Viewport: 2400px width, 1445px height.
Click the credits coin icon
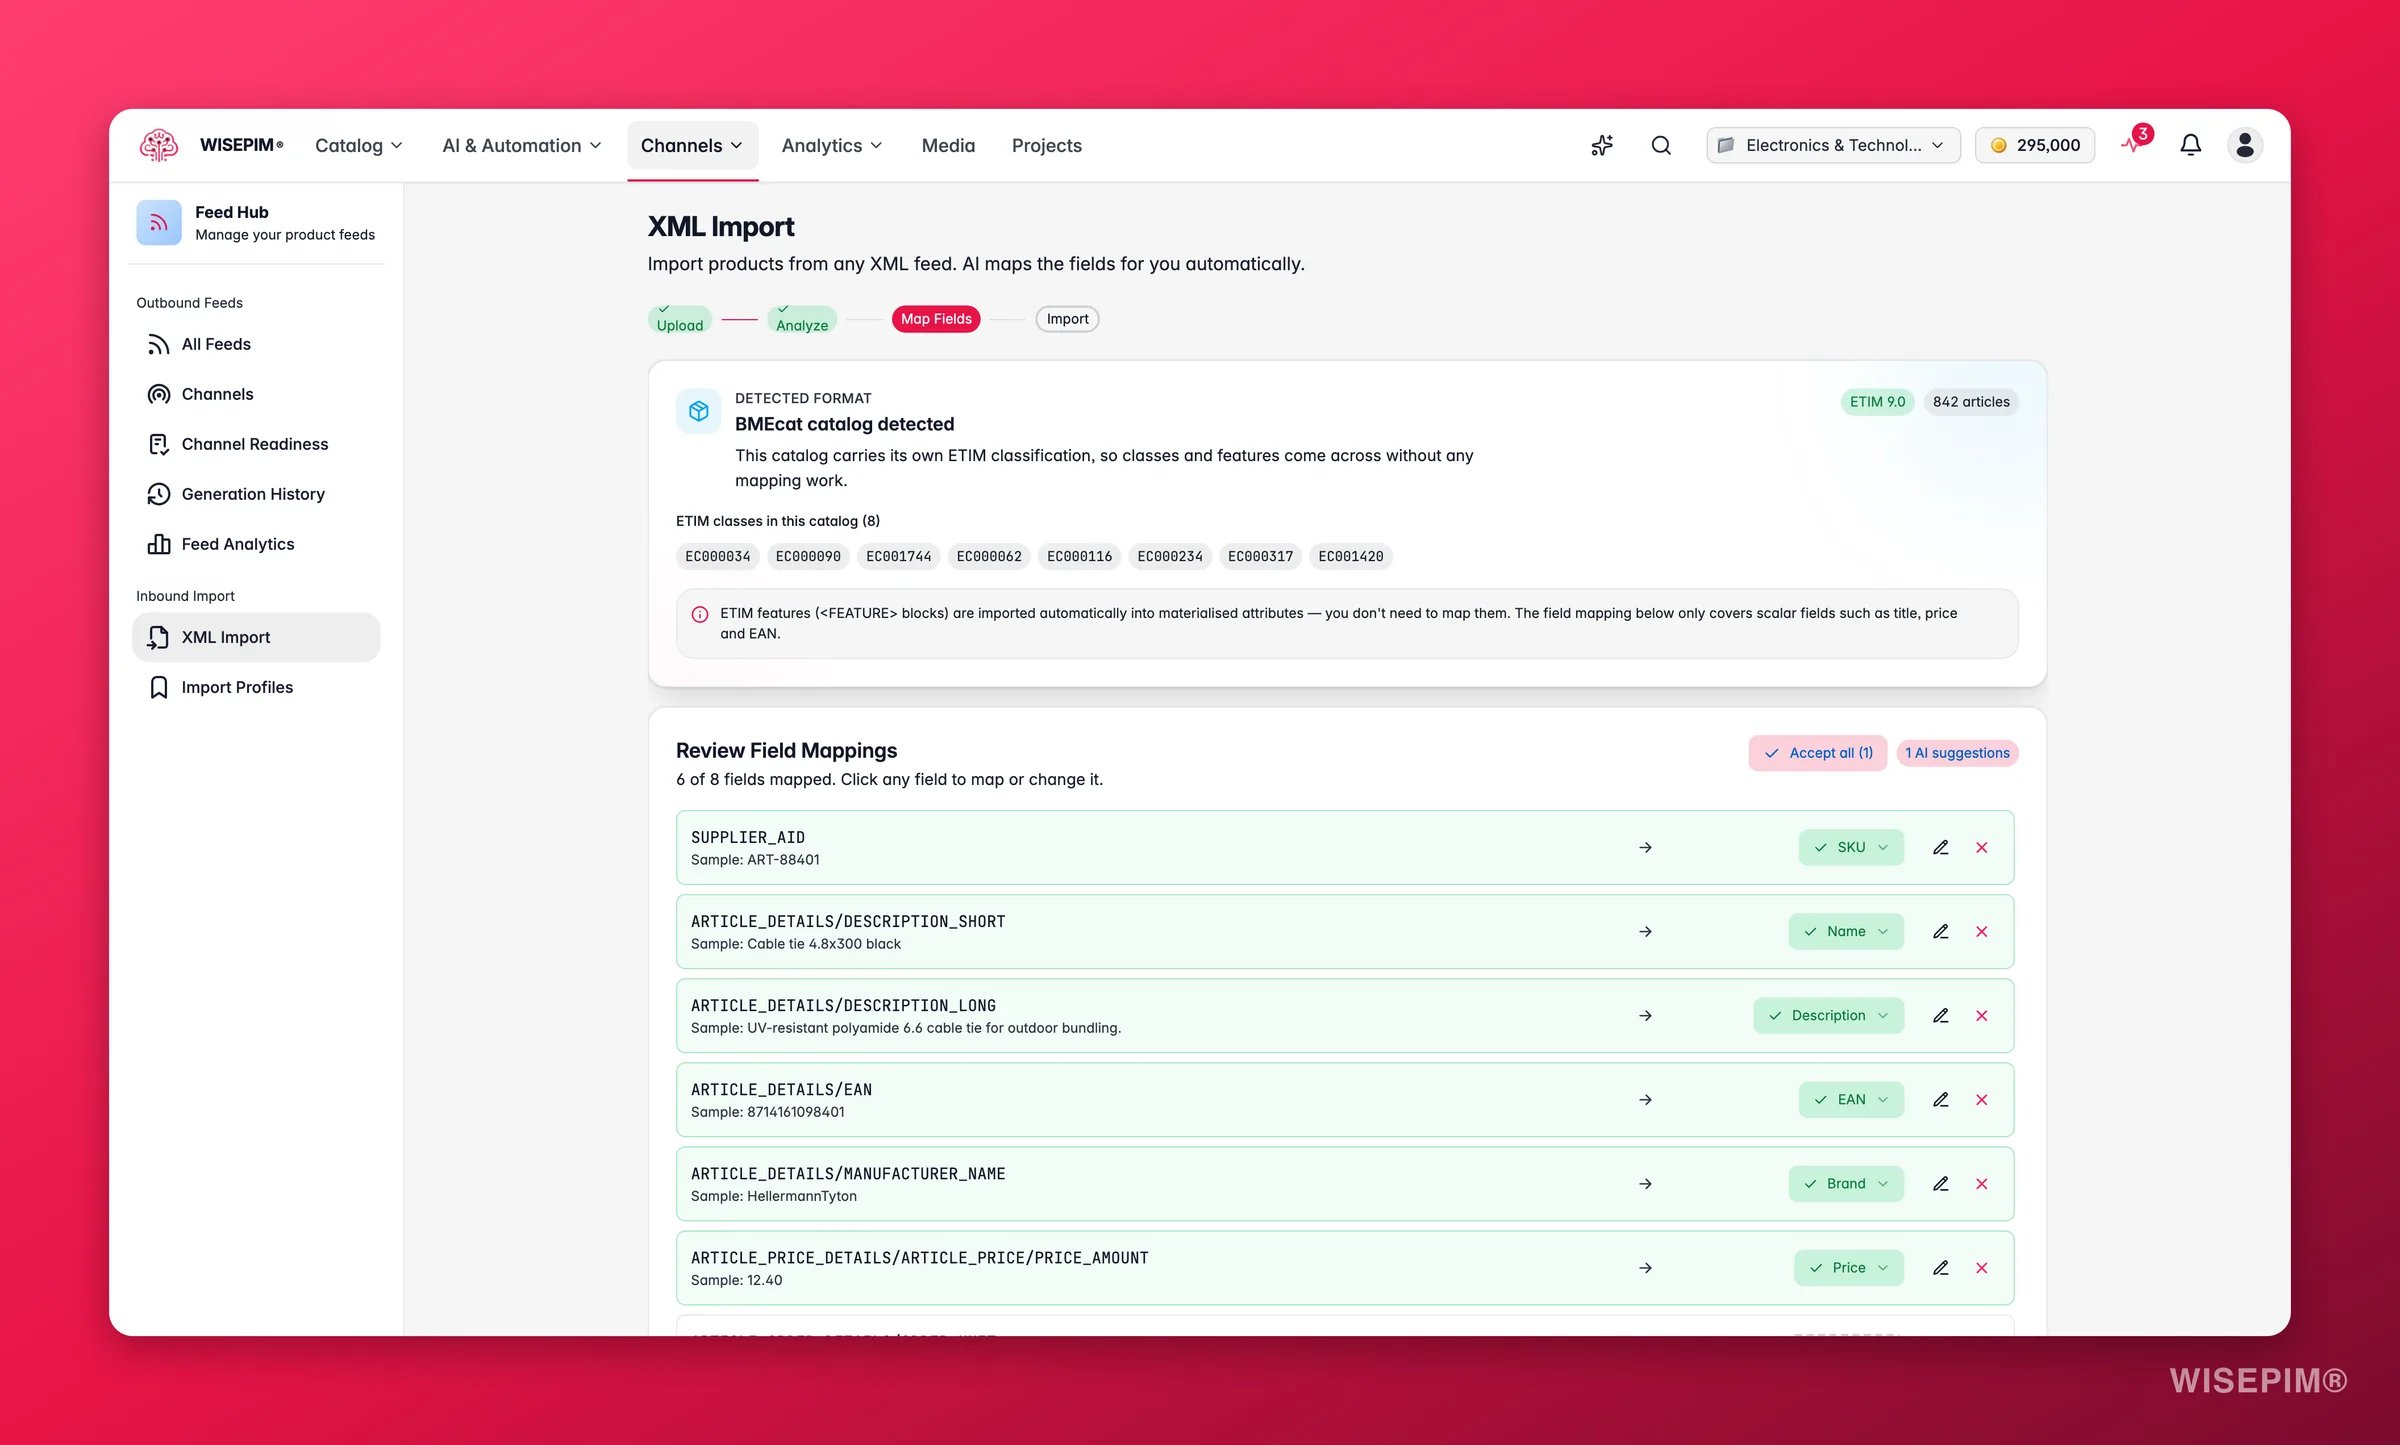(1998, 145)
